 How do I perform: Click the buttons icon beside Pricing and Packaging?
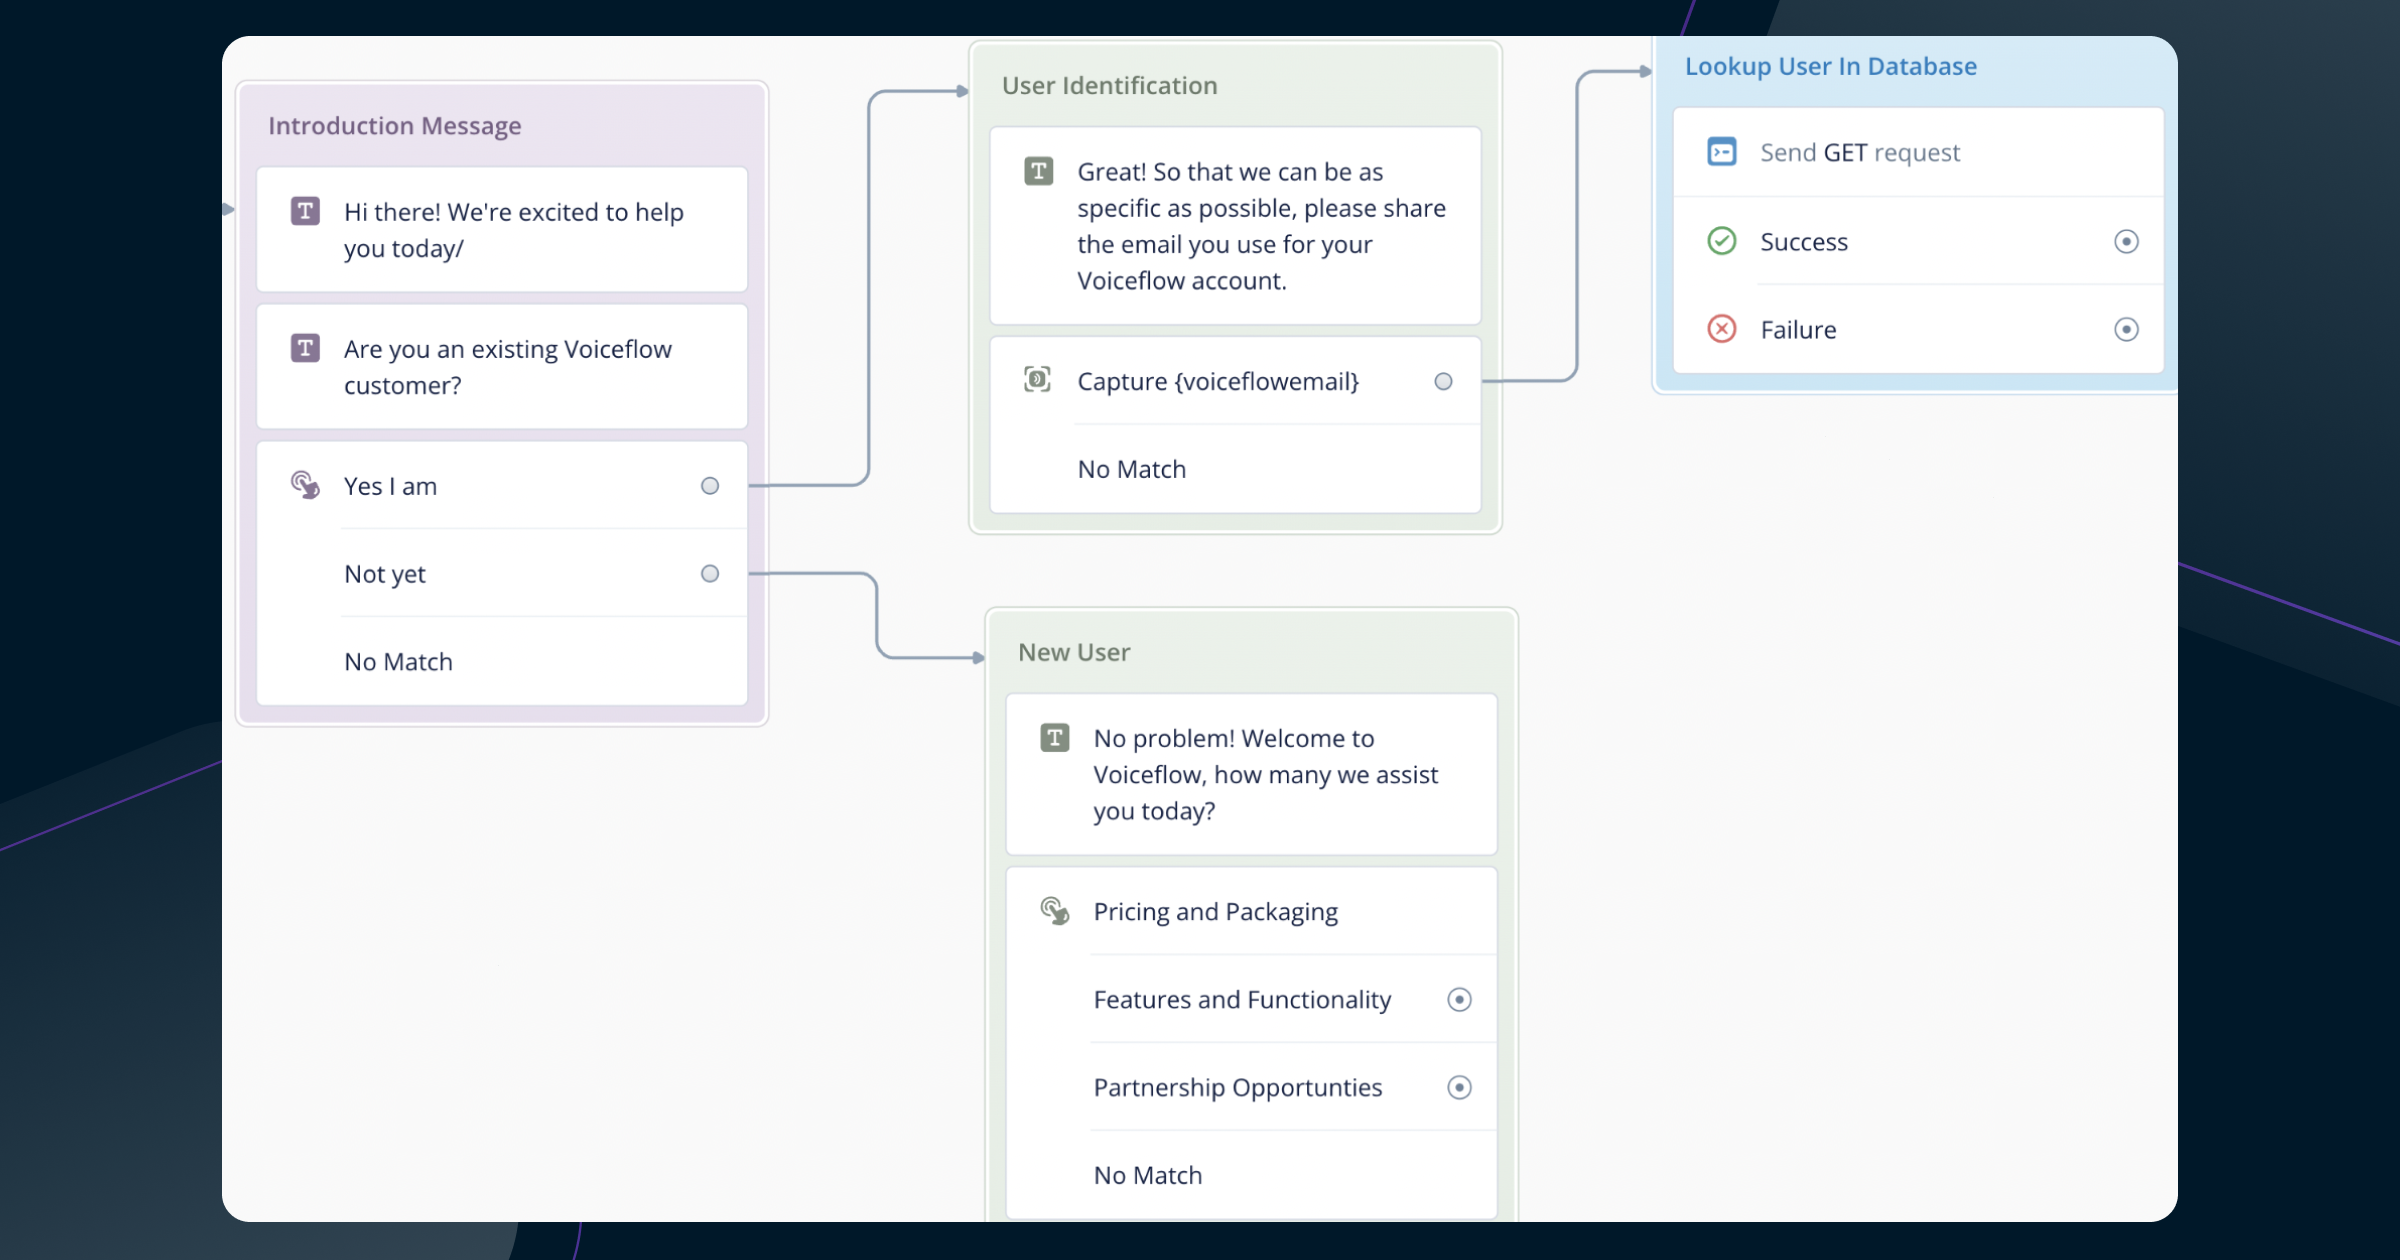pos(1054,911)
